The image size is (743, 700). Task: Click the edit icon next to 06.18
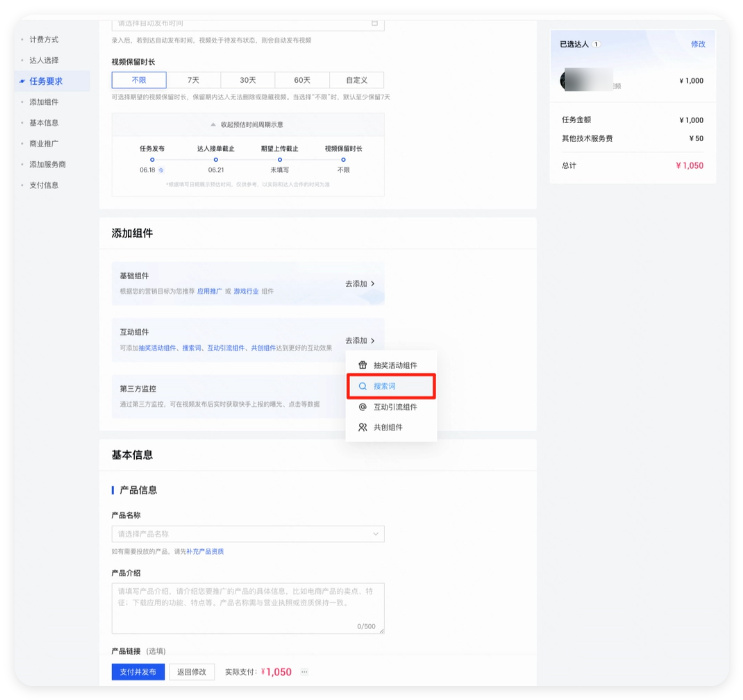tap(161, 170)
